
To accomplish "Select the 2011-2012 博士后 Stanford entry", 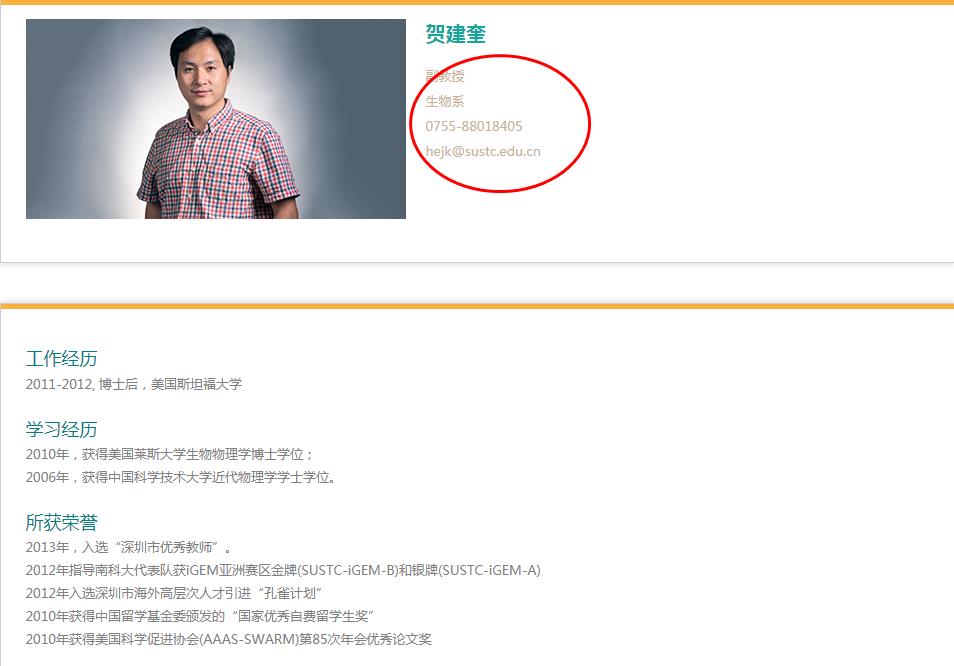I will tap(134, 384).
